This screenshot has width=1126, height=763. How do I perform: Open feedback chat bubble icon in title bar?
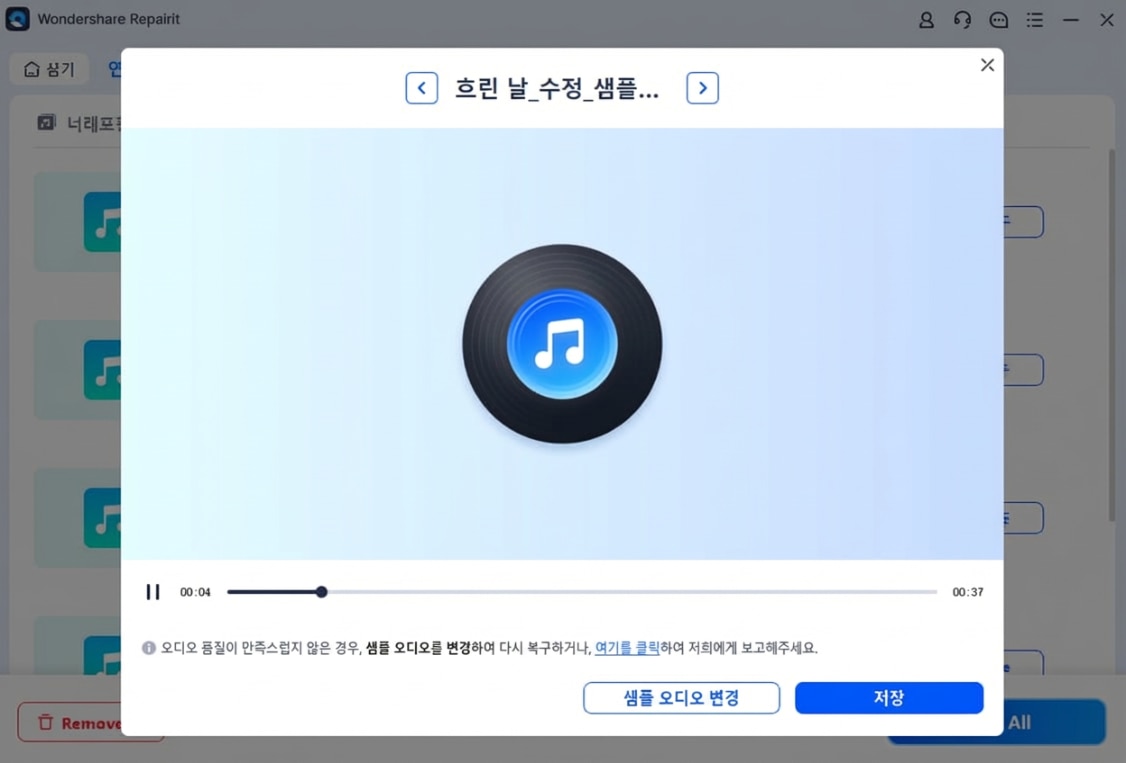pos(998,19)
